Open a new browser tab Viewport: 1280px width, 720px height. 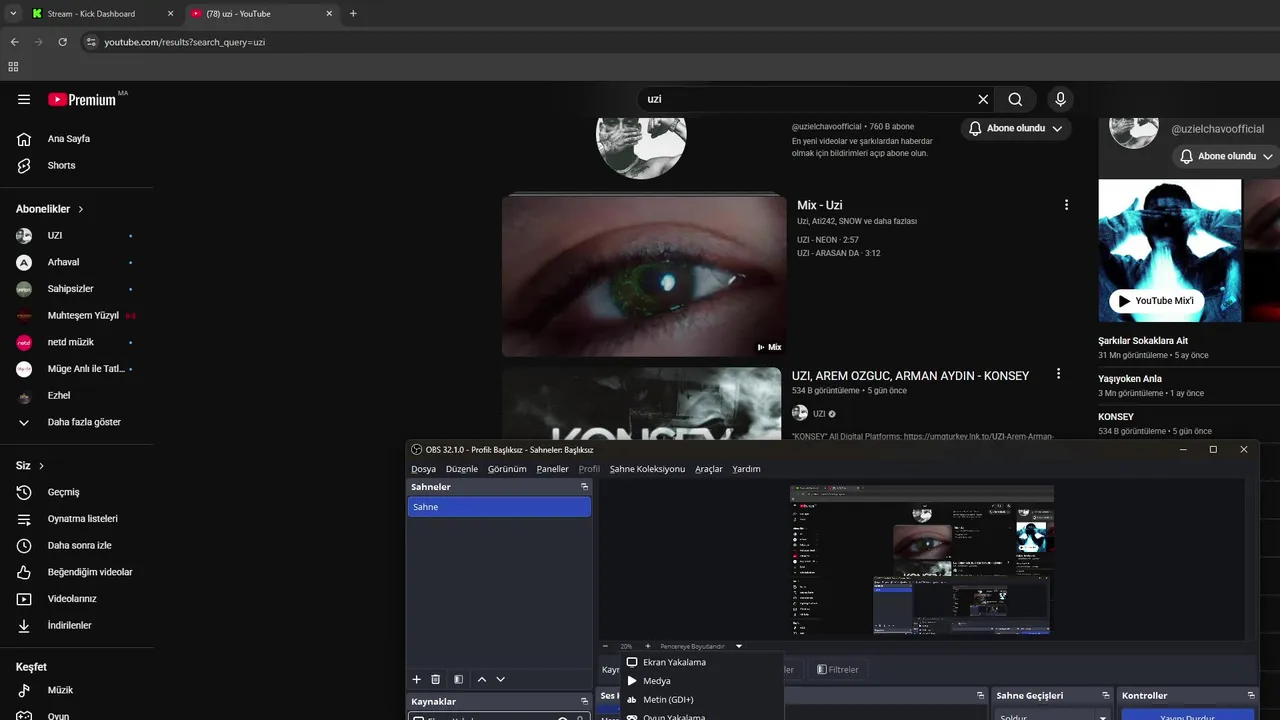coord(353,14)
